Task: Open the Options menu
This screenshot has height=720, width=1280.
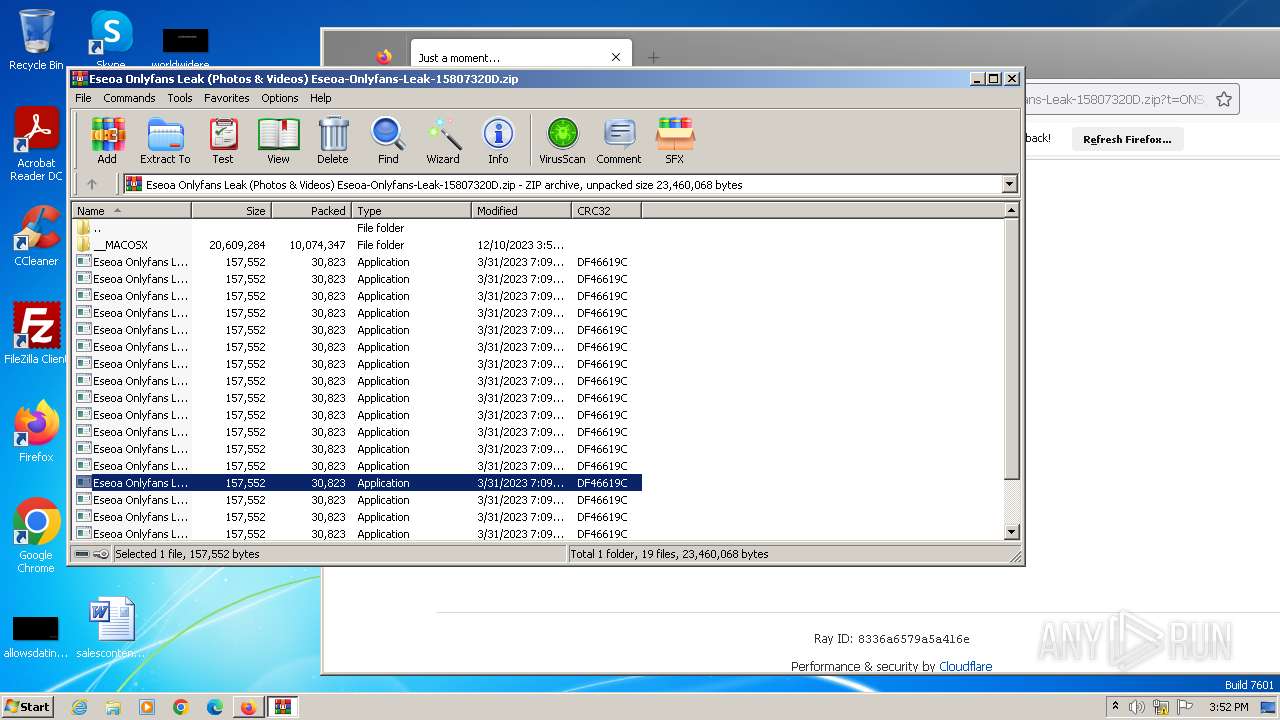Action: point(280,98)
